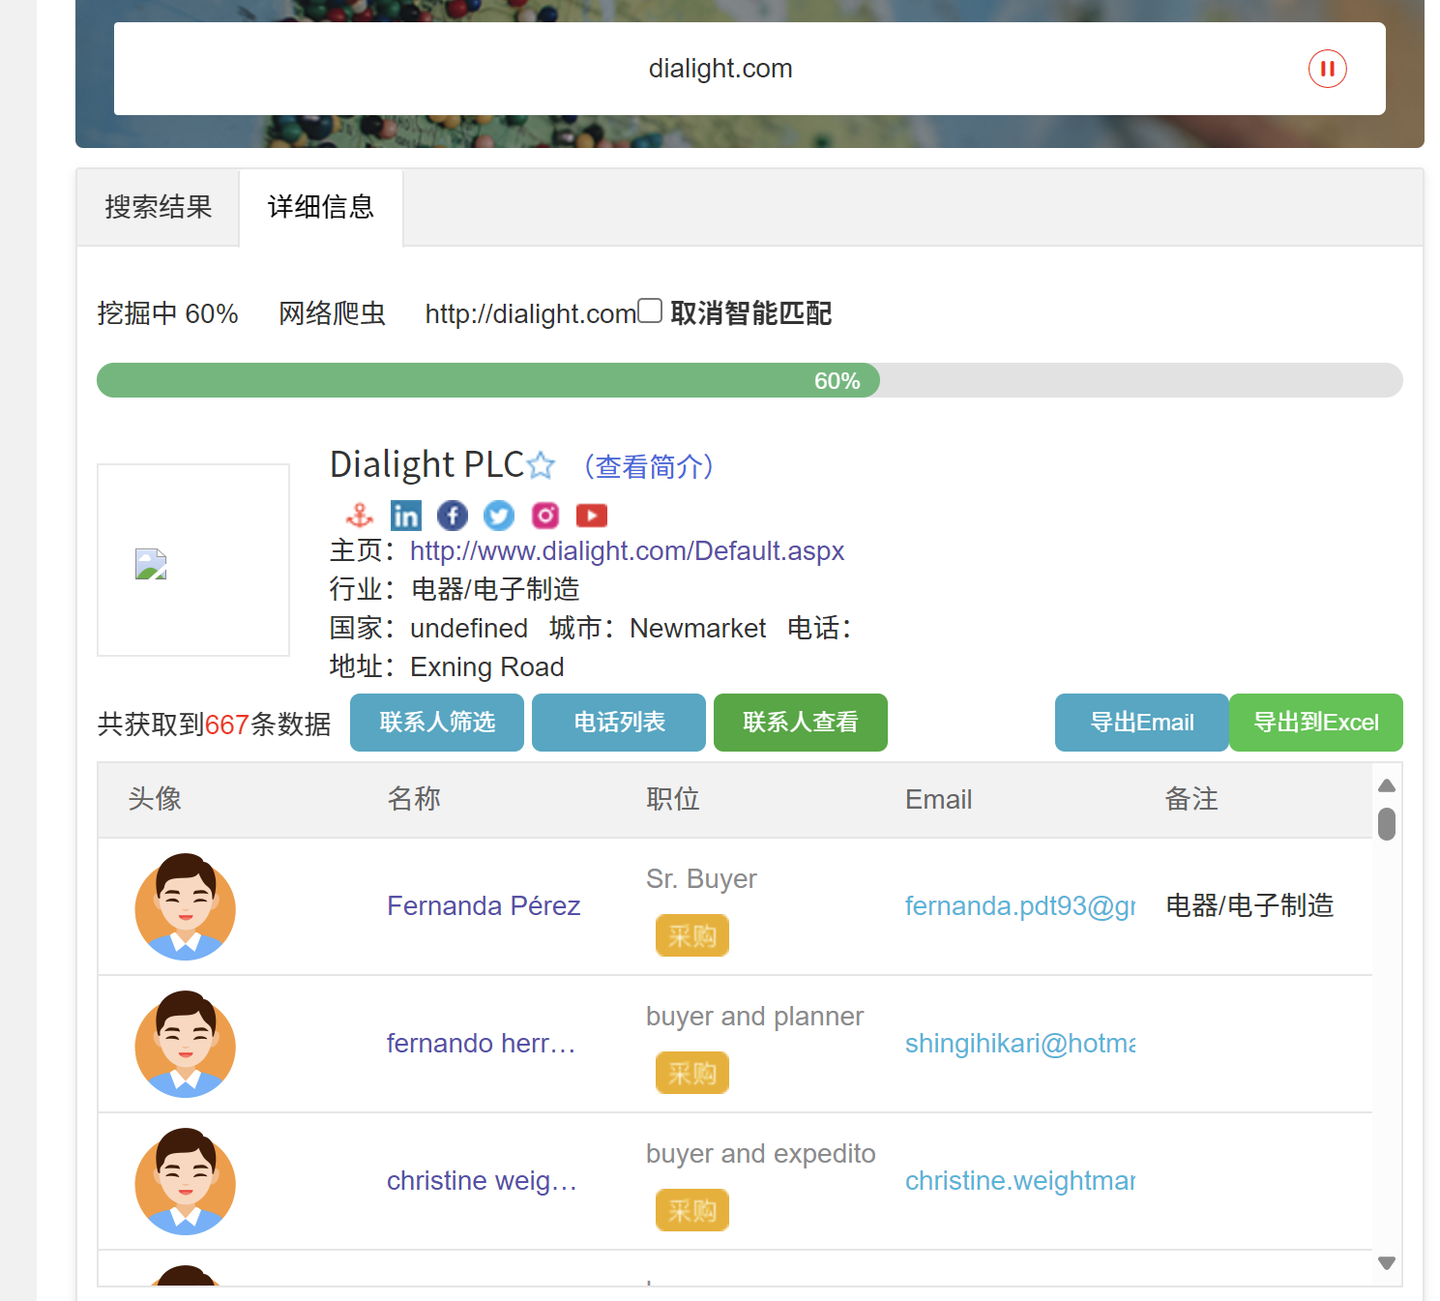Click the broken company logo image
Screen dimensions: 1440x1301
151,564
